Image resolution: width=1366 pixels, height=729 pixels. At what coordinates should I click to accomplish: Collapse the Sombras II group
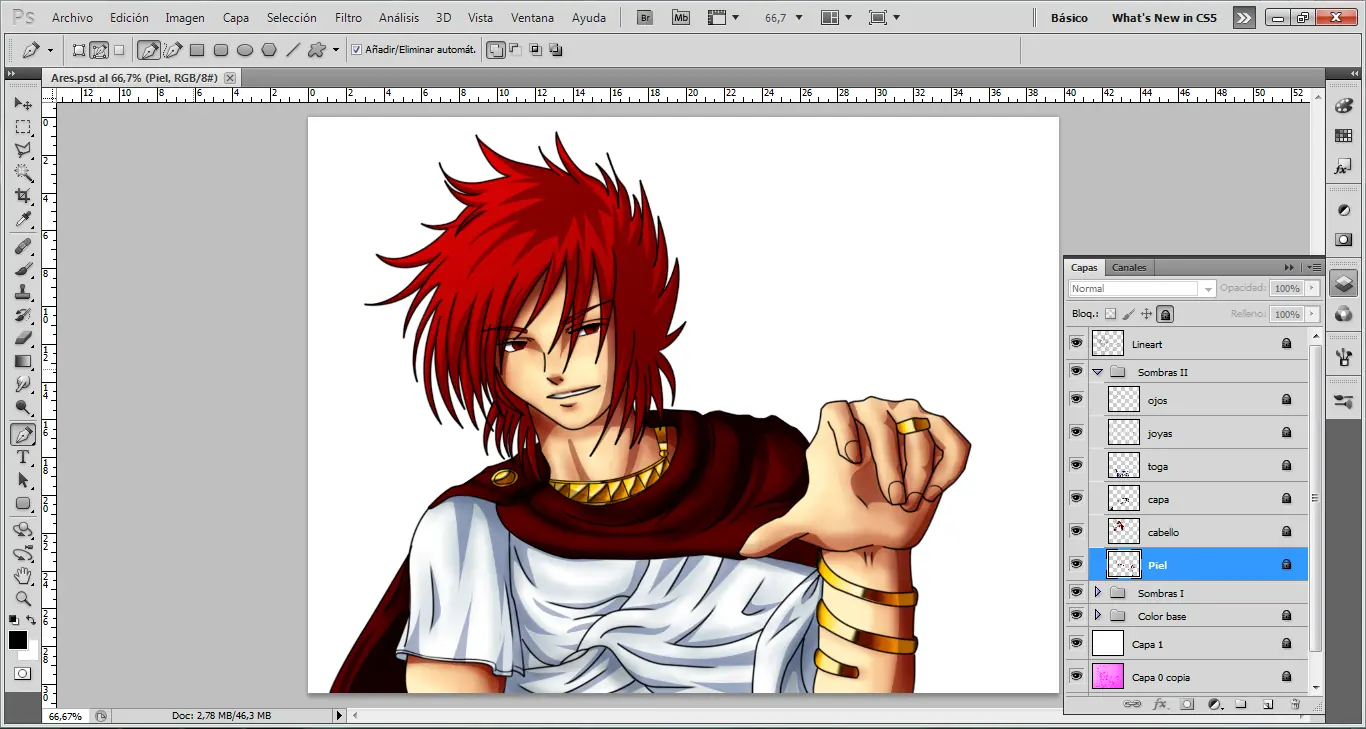coord(1097,372)
